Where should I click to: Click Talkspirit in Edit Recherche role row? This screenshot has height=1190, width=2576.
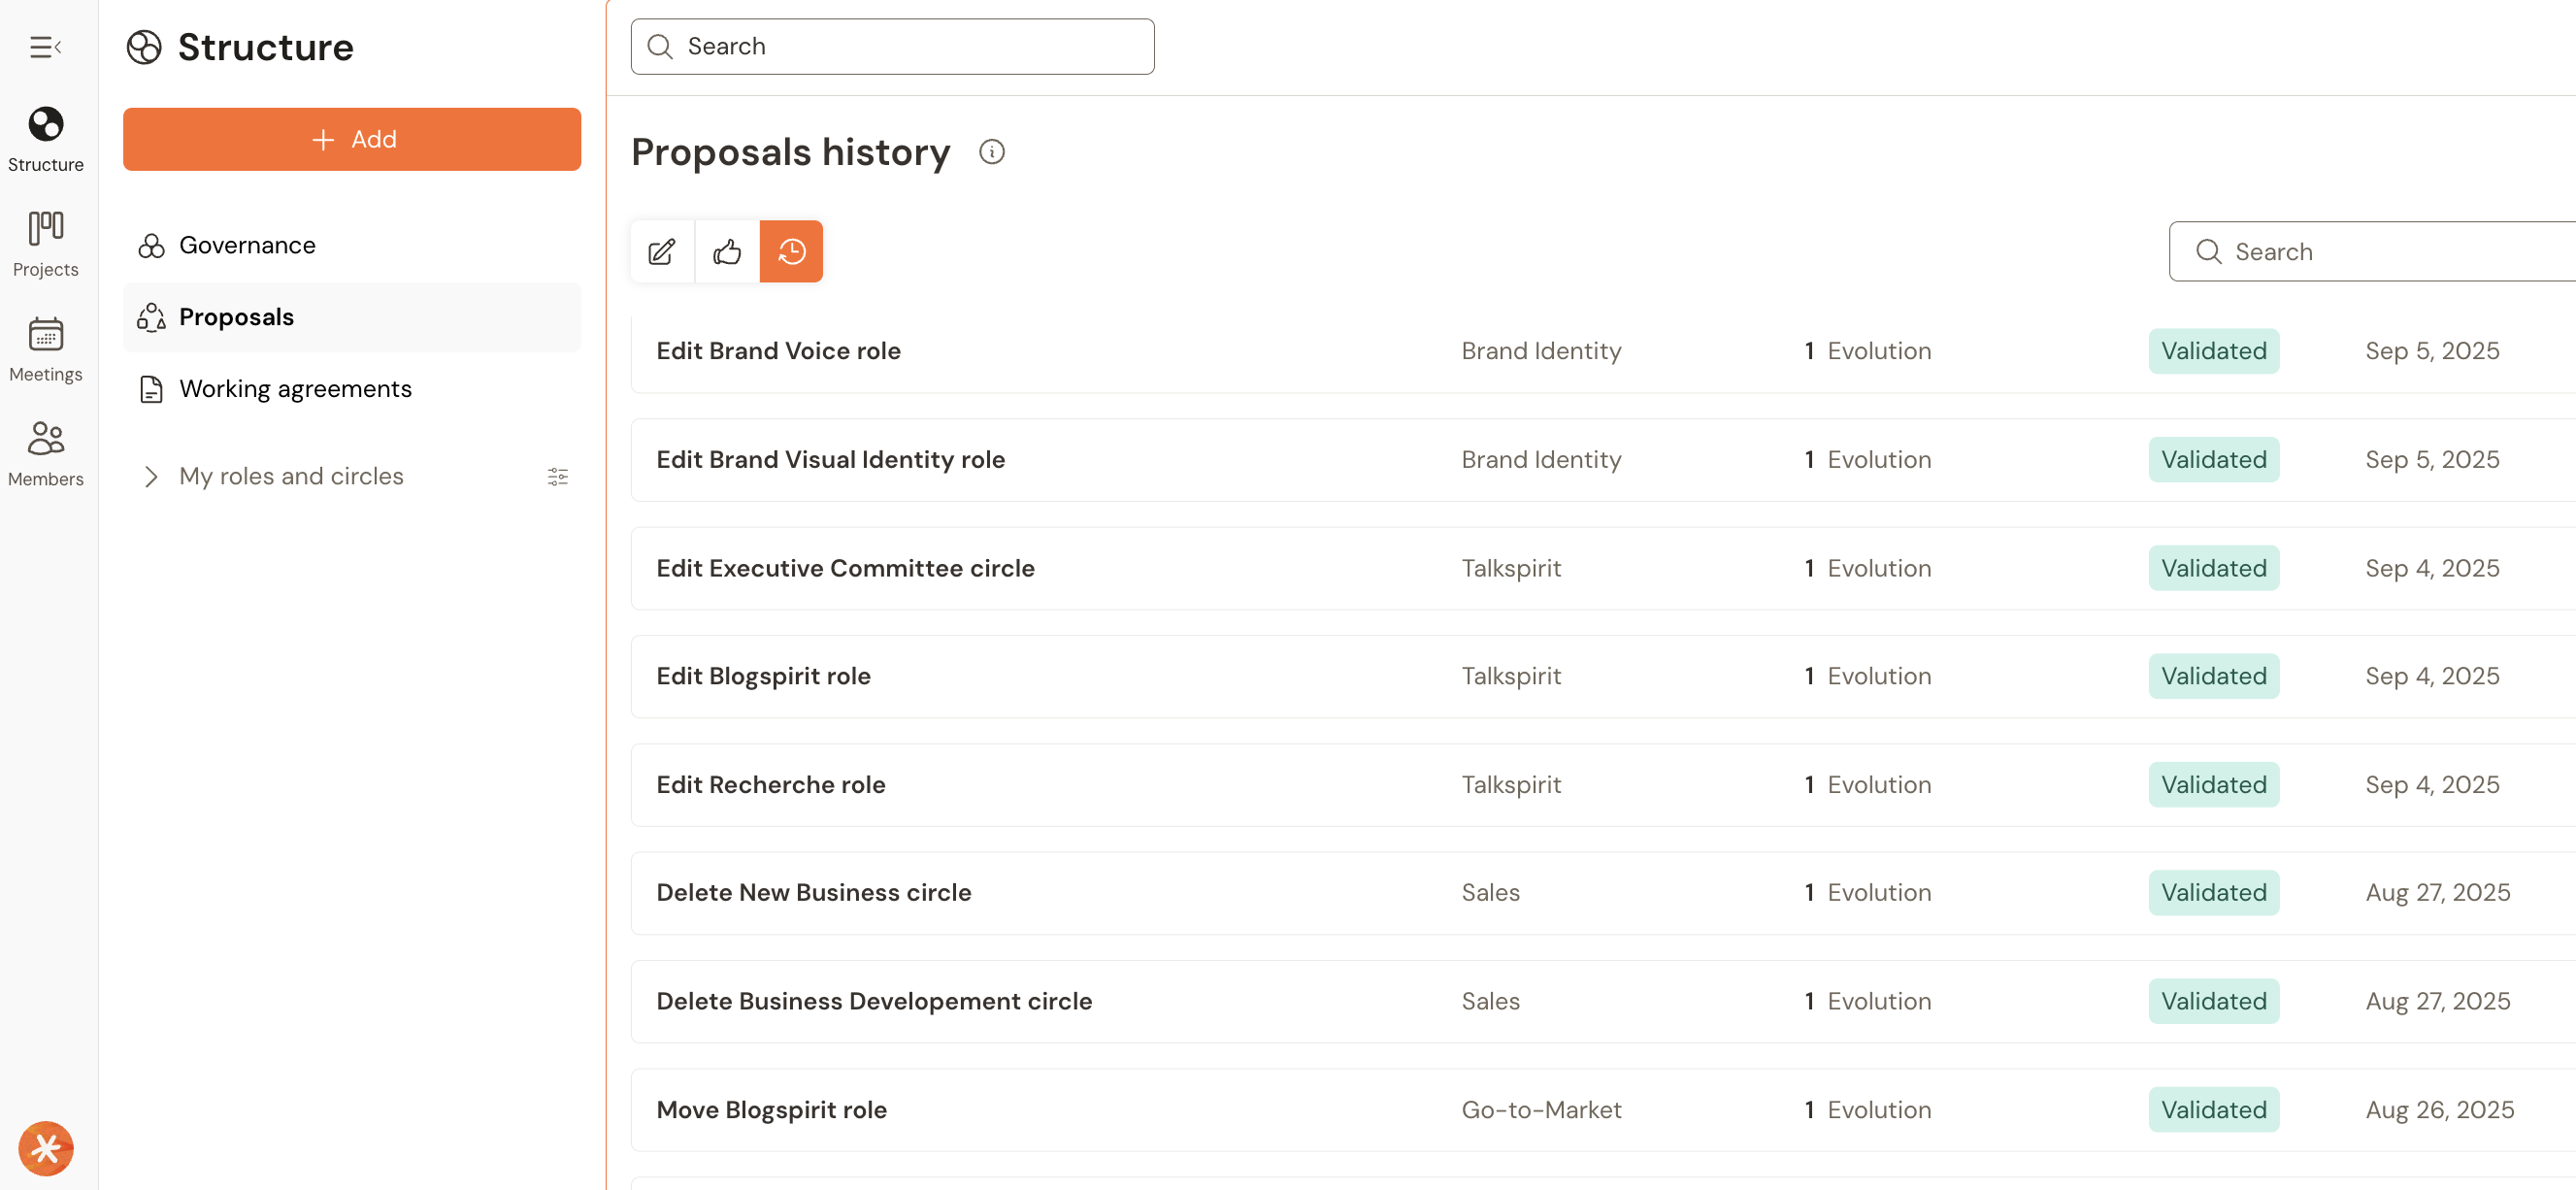tap(1511, 785)
